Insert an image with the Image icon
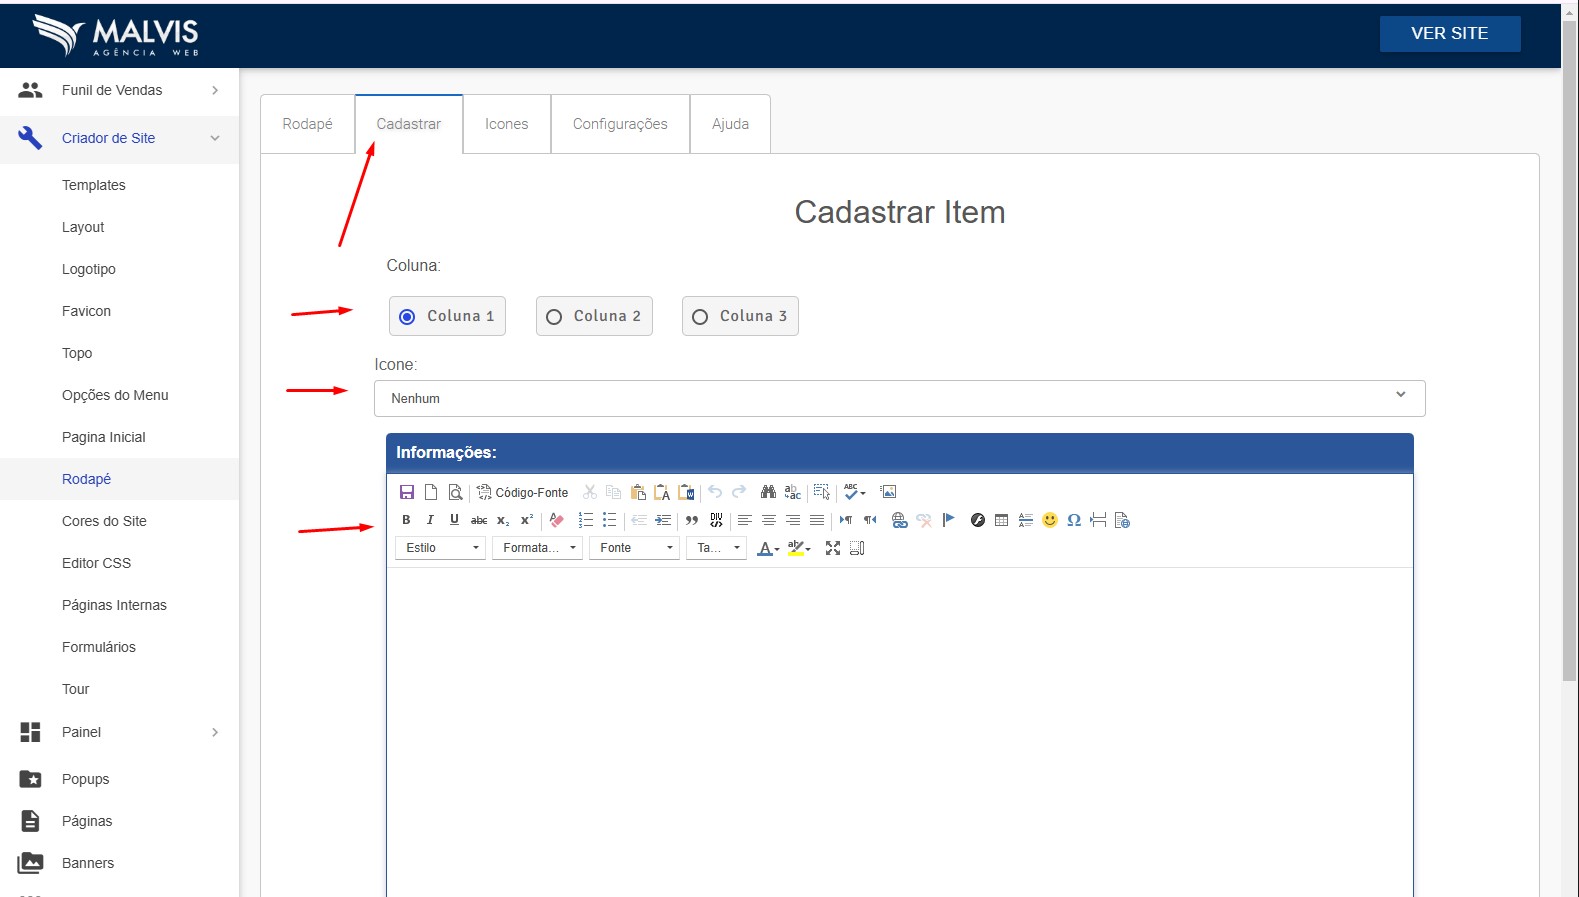This screenshot has width=1579, height=897. (888, 492)
